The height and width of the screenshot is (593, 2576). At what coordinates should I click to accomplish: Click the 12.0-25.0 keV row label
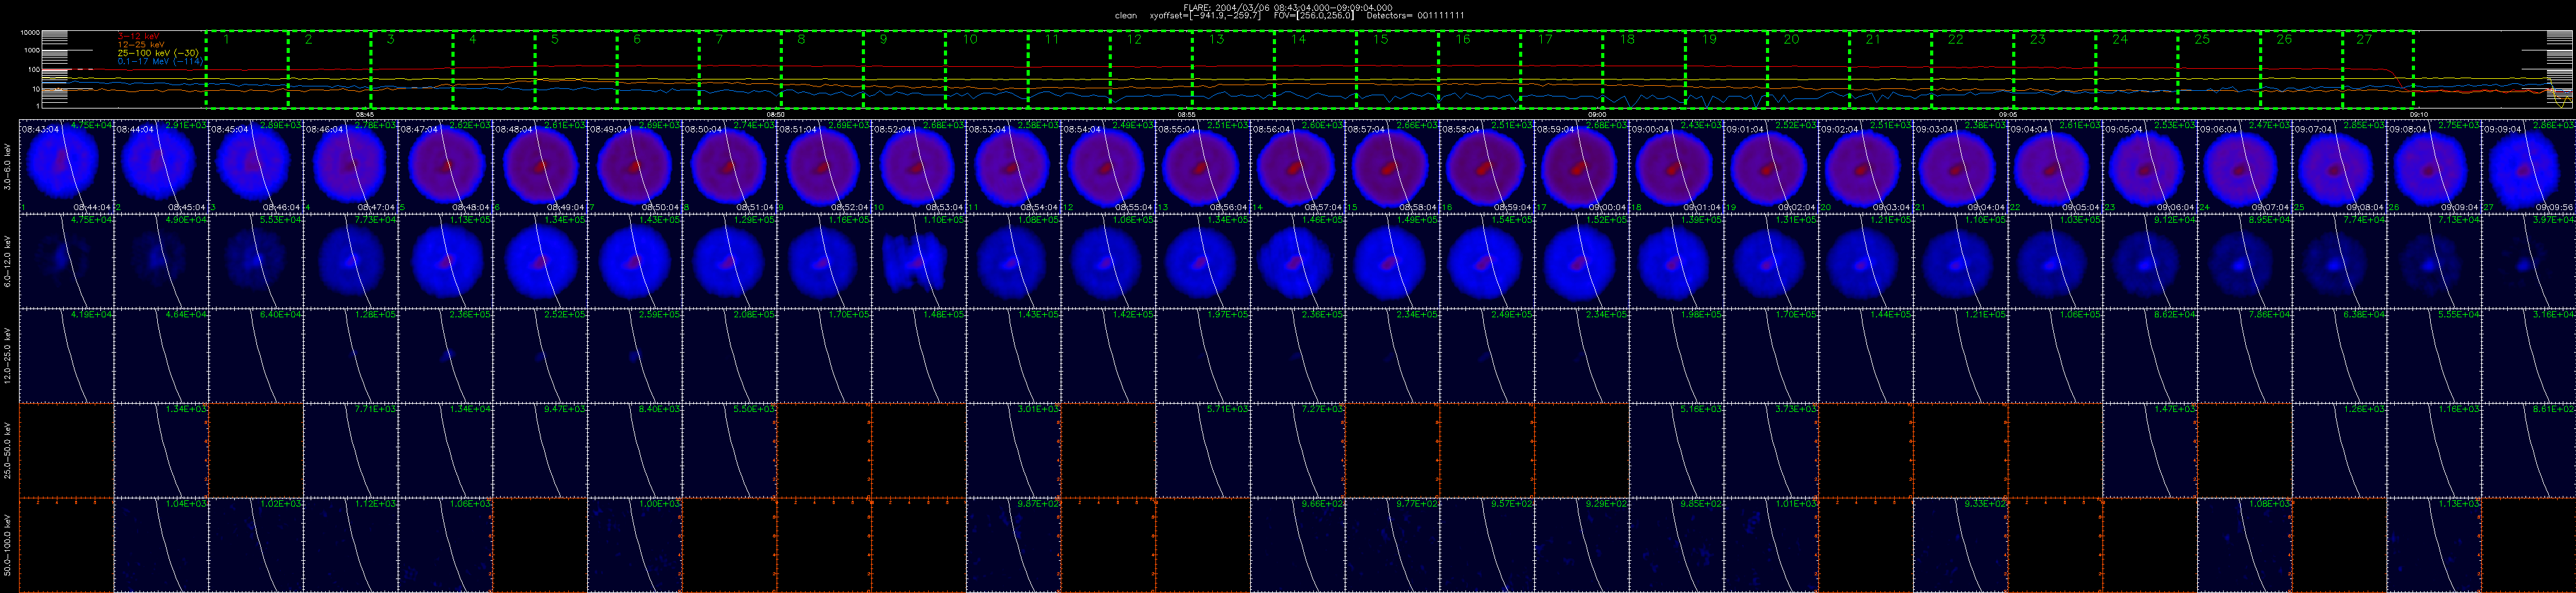(x=8, y=356)
